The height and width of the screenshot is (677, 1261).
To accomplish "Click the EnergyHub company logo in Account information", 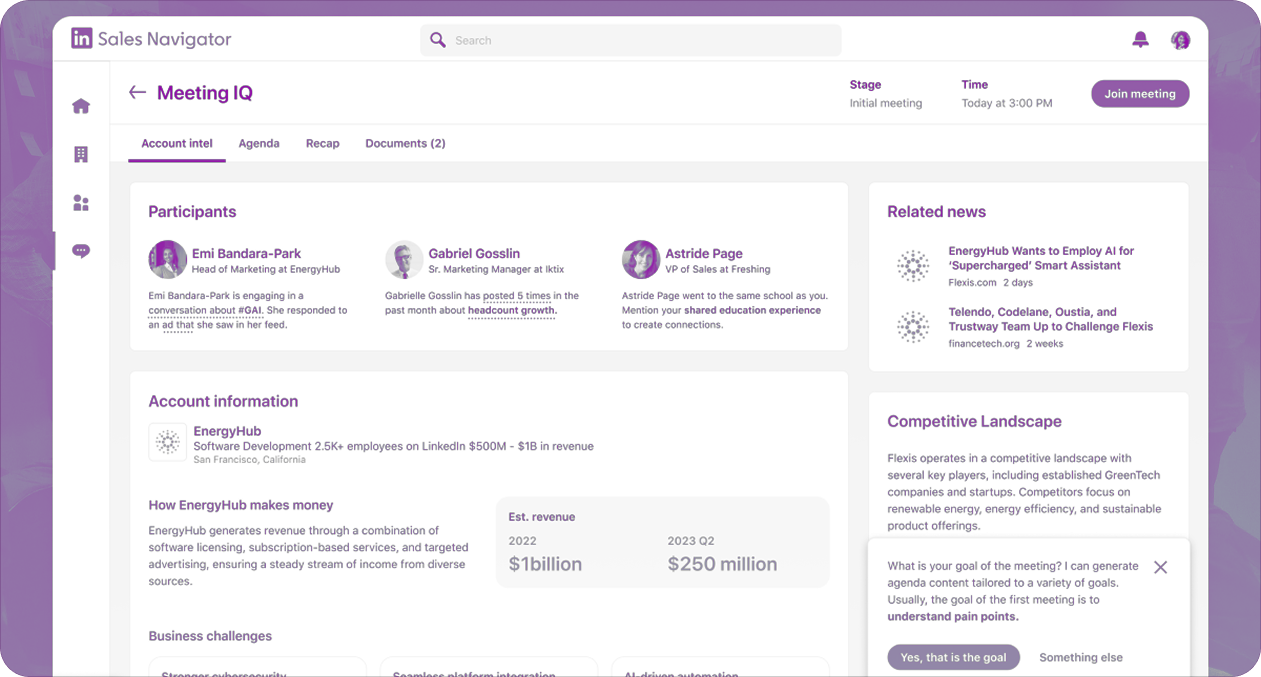I will (168, 442).
